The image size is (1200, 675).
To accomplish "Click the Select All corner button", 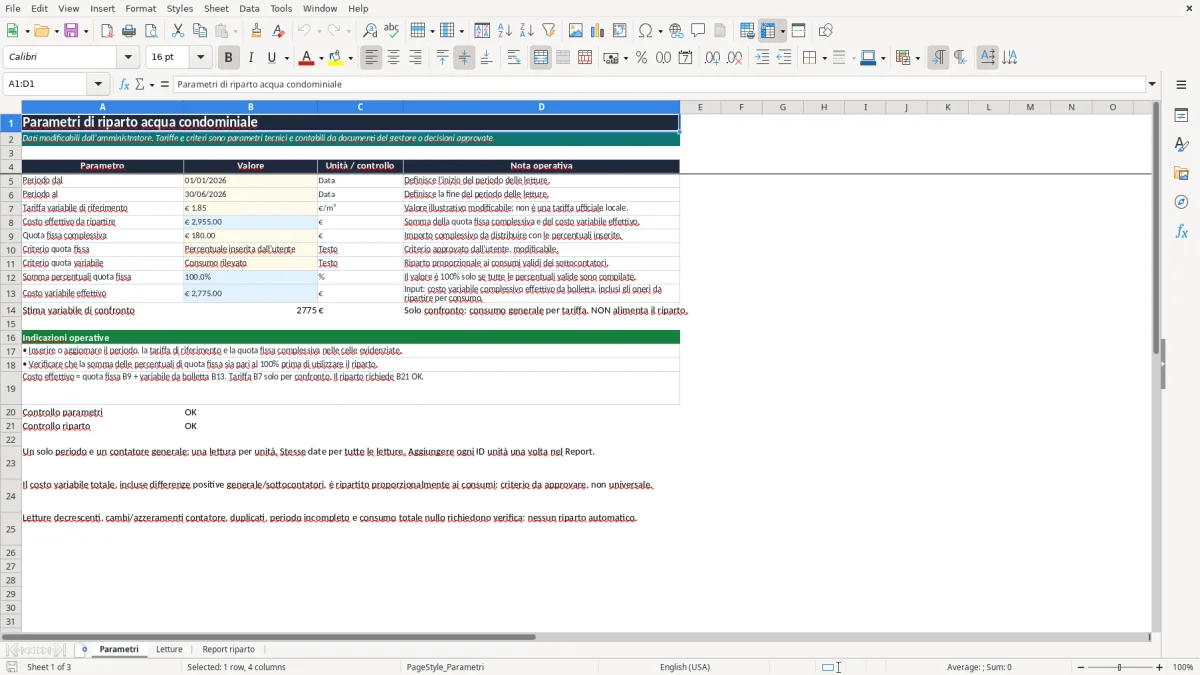I will [11, 107].
